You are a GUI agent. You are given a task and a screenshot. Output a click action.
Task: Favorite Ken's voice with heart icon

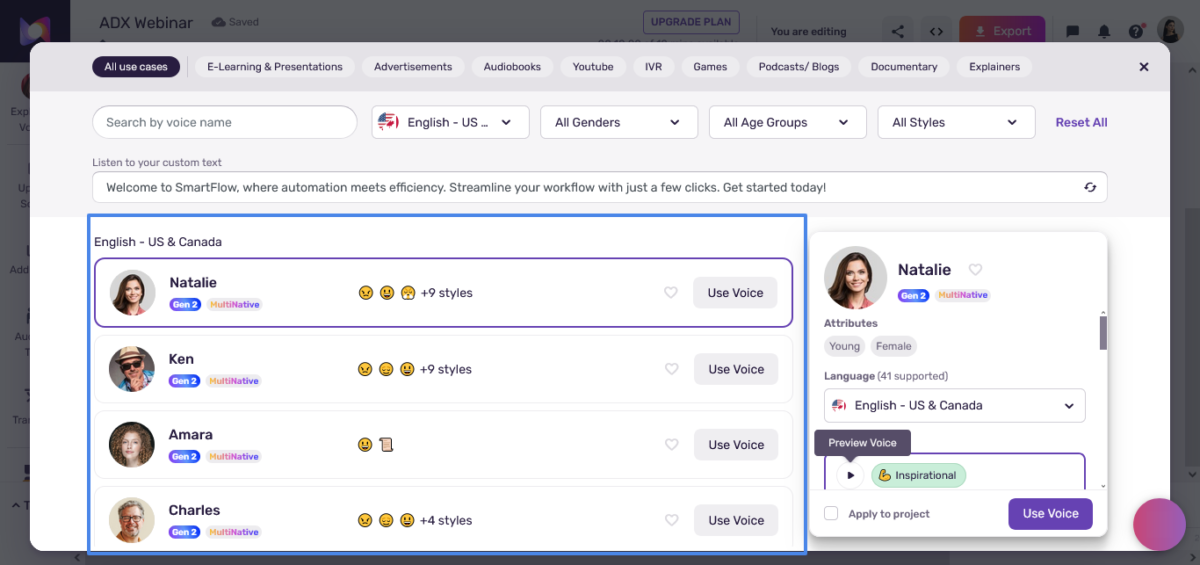pos(671,369)
